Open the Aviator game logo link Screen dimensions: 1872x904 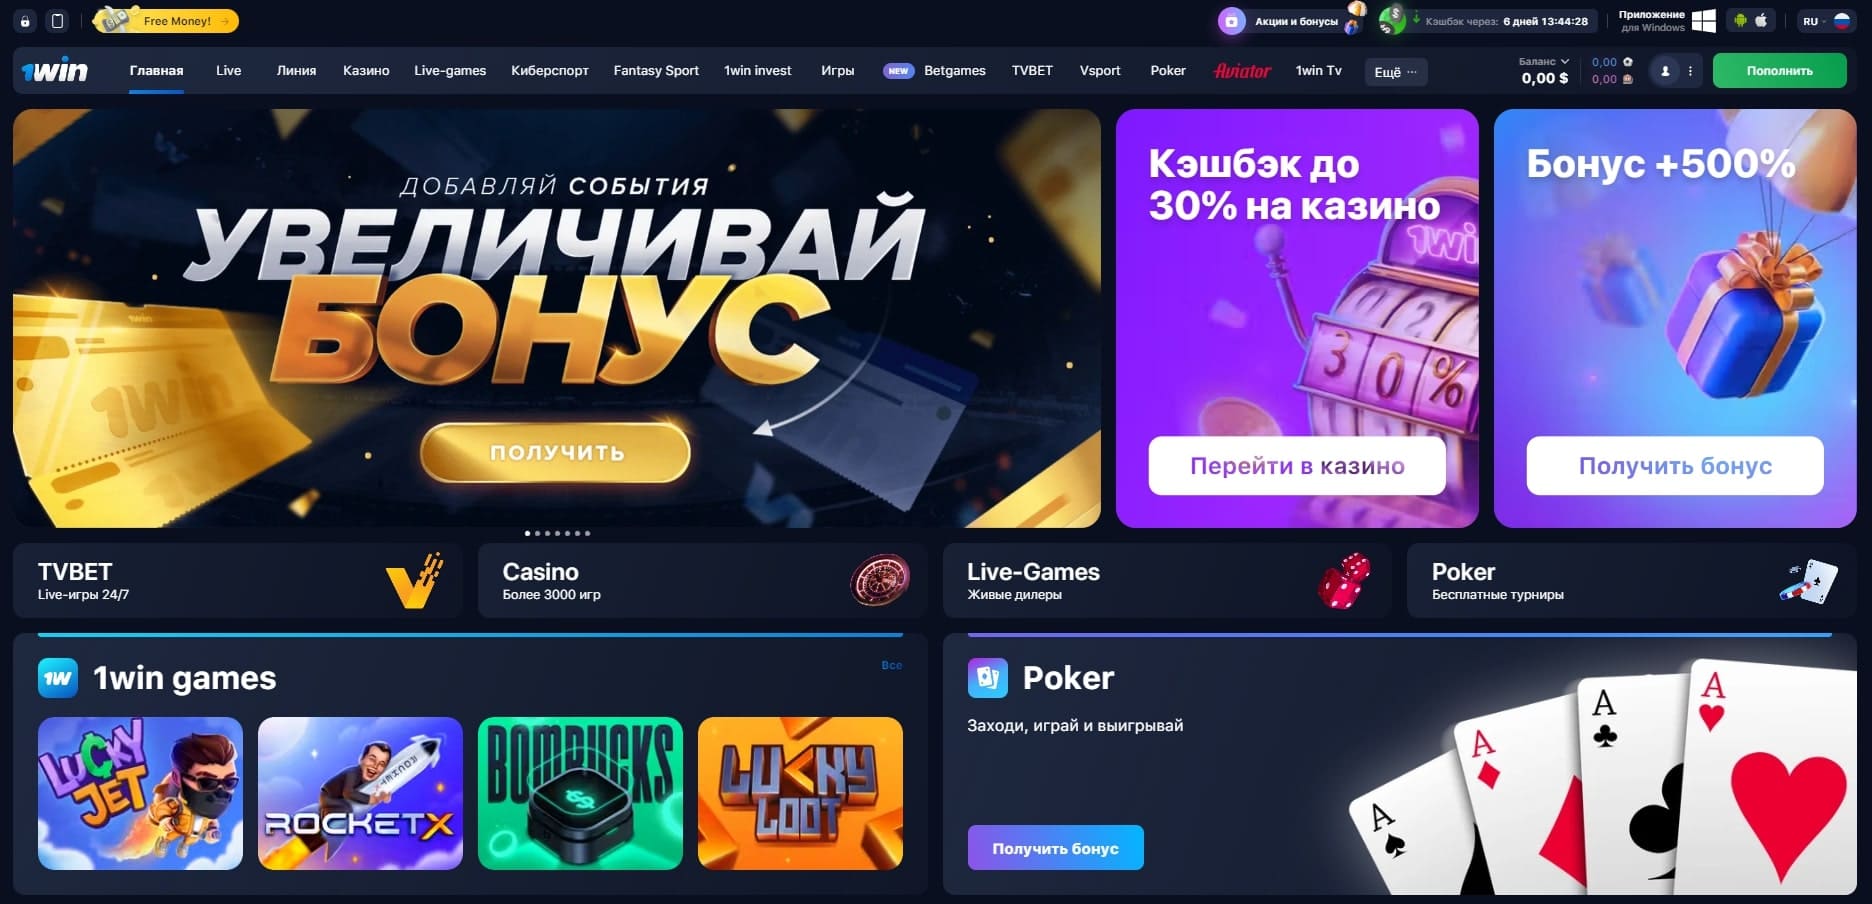point(1242,71)
